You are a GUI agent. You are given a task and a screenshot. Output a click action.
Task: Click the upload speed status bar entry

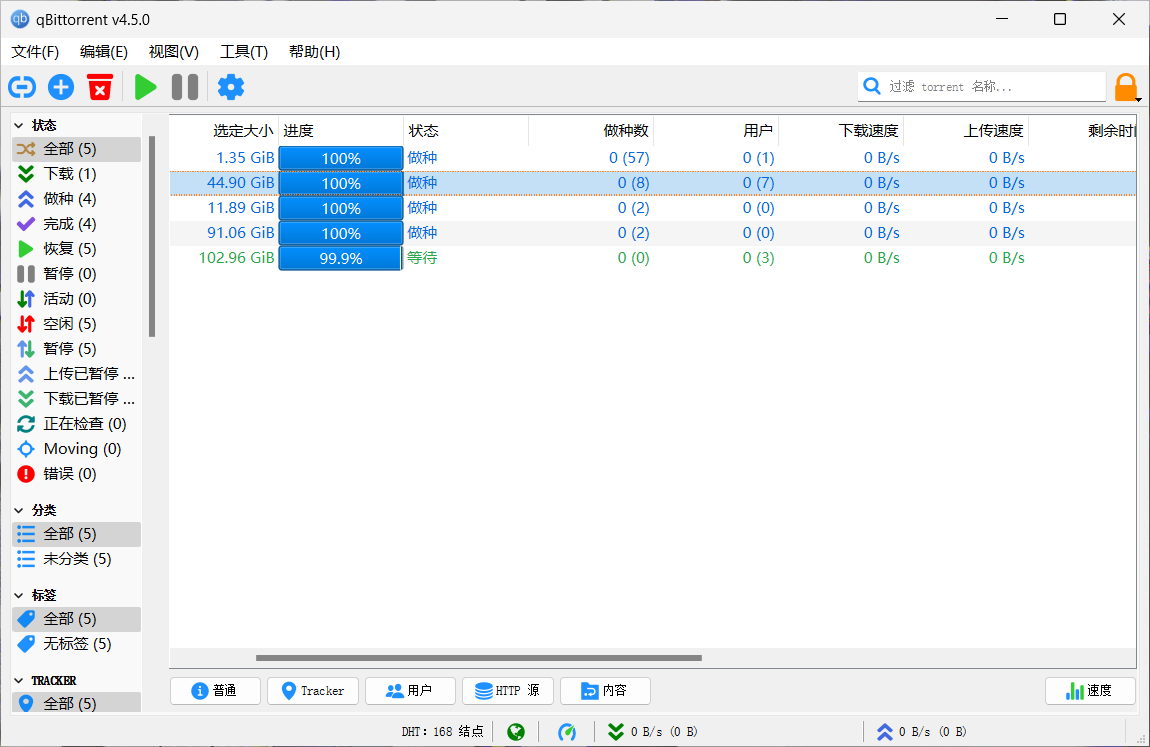pyautogui.click(x=921, y=732)
